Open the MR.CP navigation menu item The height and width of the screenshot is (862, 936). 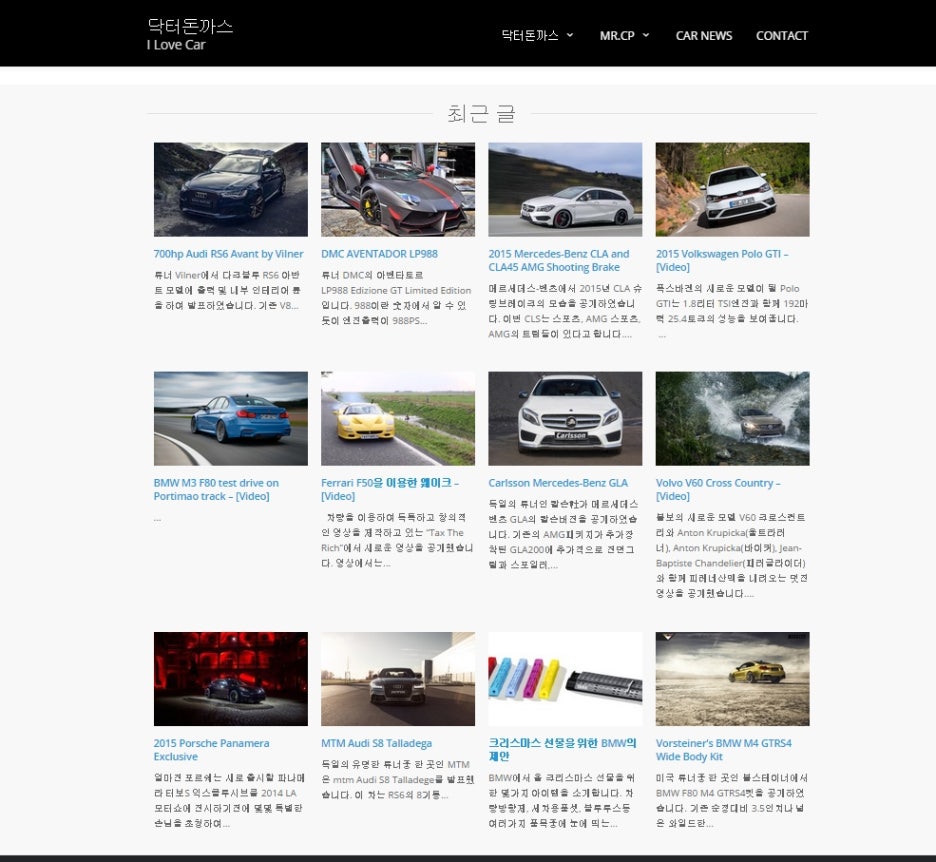tap(617, 35)
